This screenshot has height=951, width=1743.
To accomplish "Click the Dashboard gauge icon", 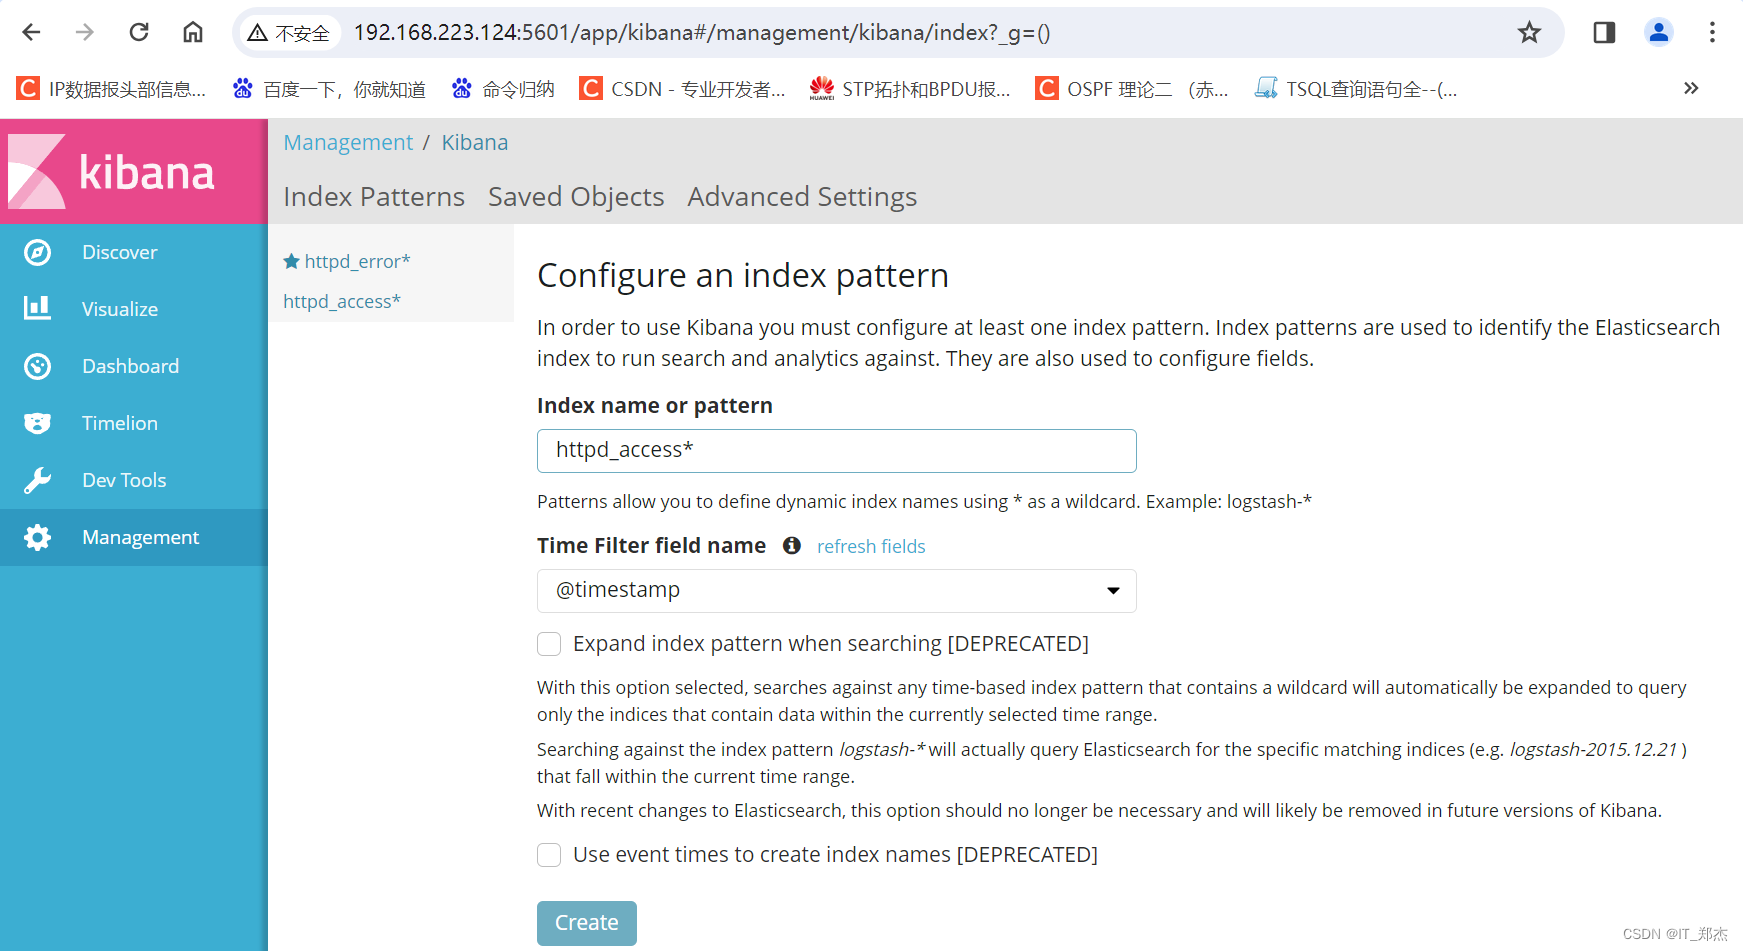I will coord(37,366).
